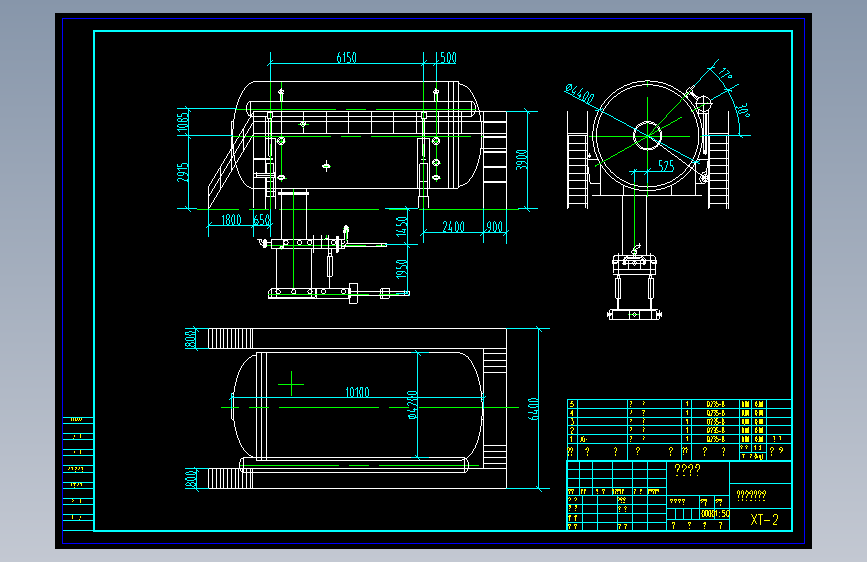Select the 650 dimension text

[x=262, y=220]
